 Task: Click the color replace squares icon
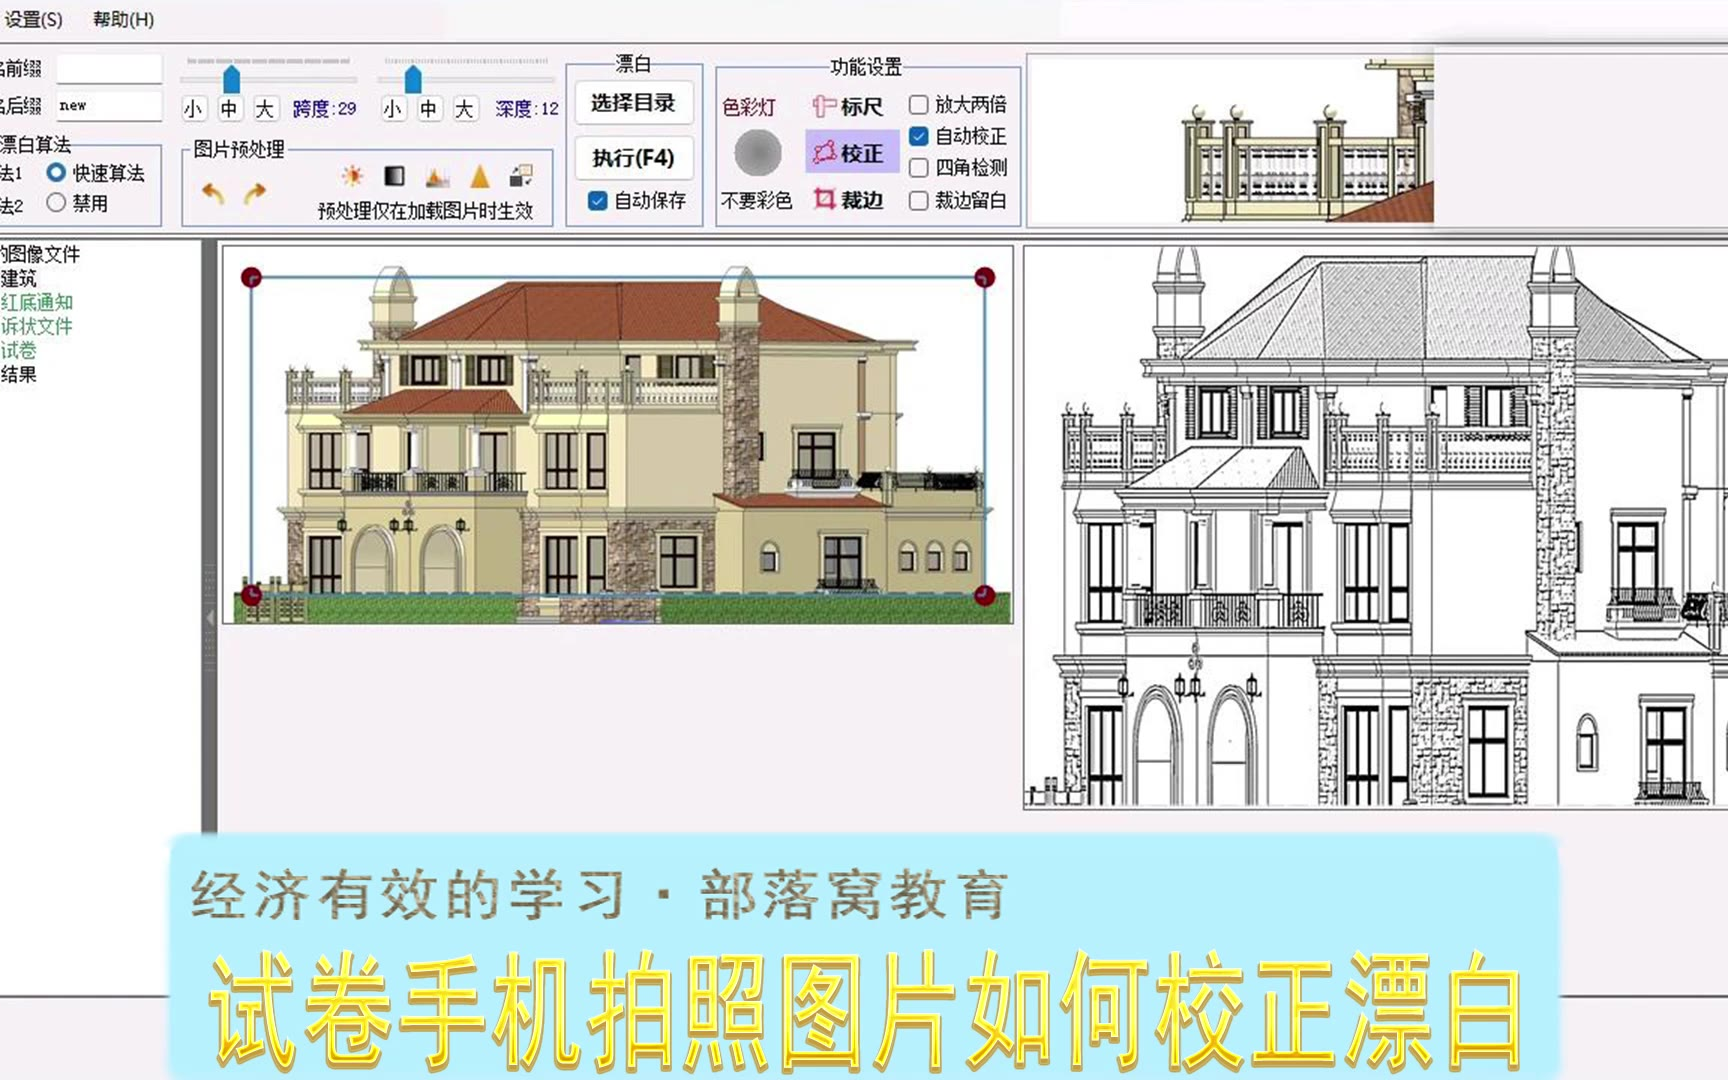[x=521, y=177]
